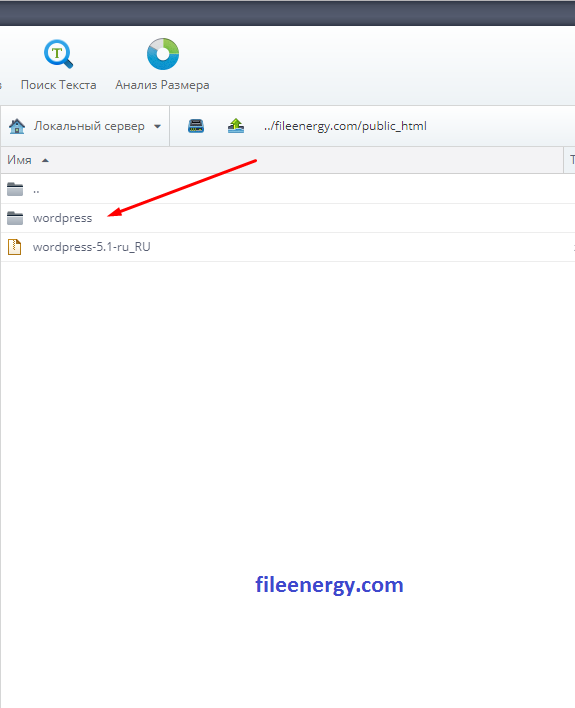The height and width of the screenshot is (708, 575).
Task: Click the Поиск Текста label
Action: (58, 85)
